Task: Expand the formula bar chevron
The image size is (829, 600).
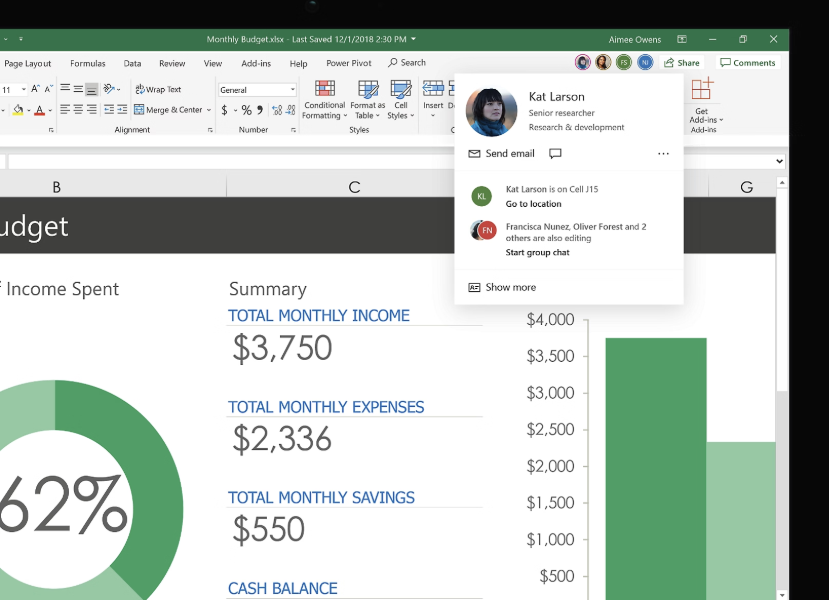Action: (x=779, y=161)
